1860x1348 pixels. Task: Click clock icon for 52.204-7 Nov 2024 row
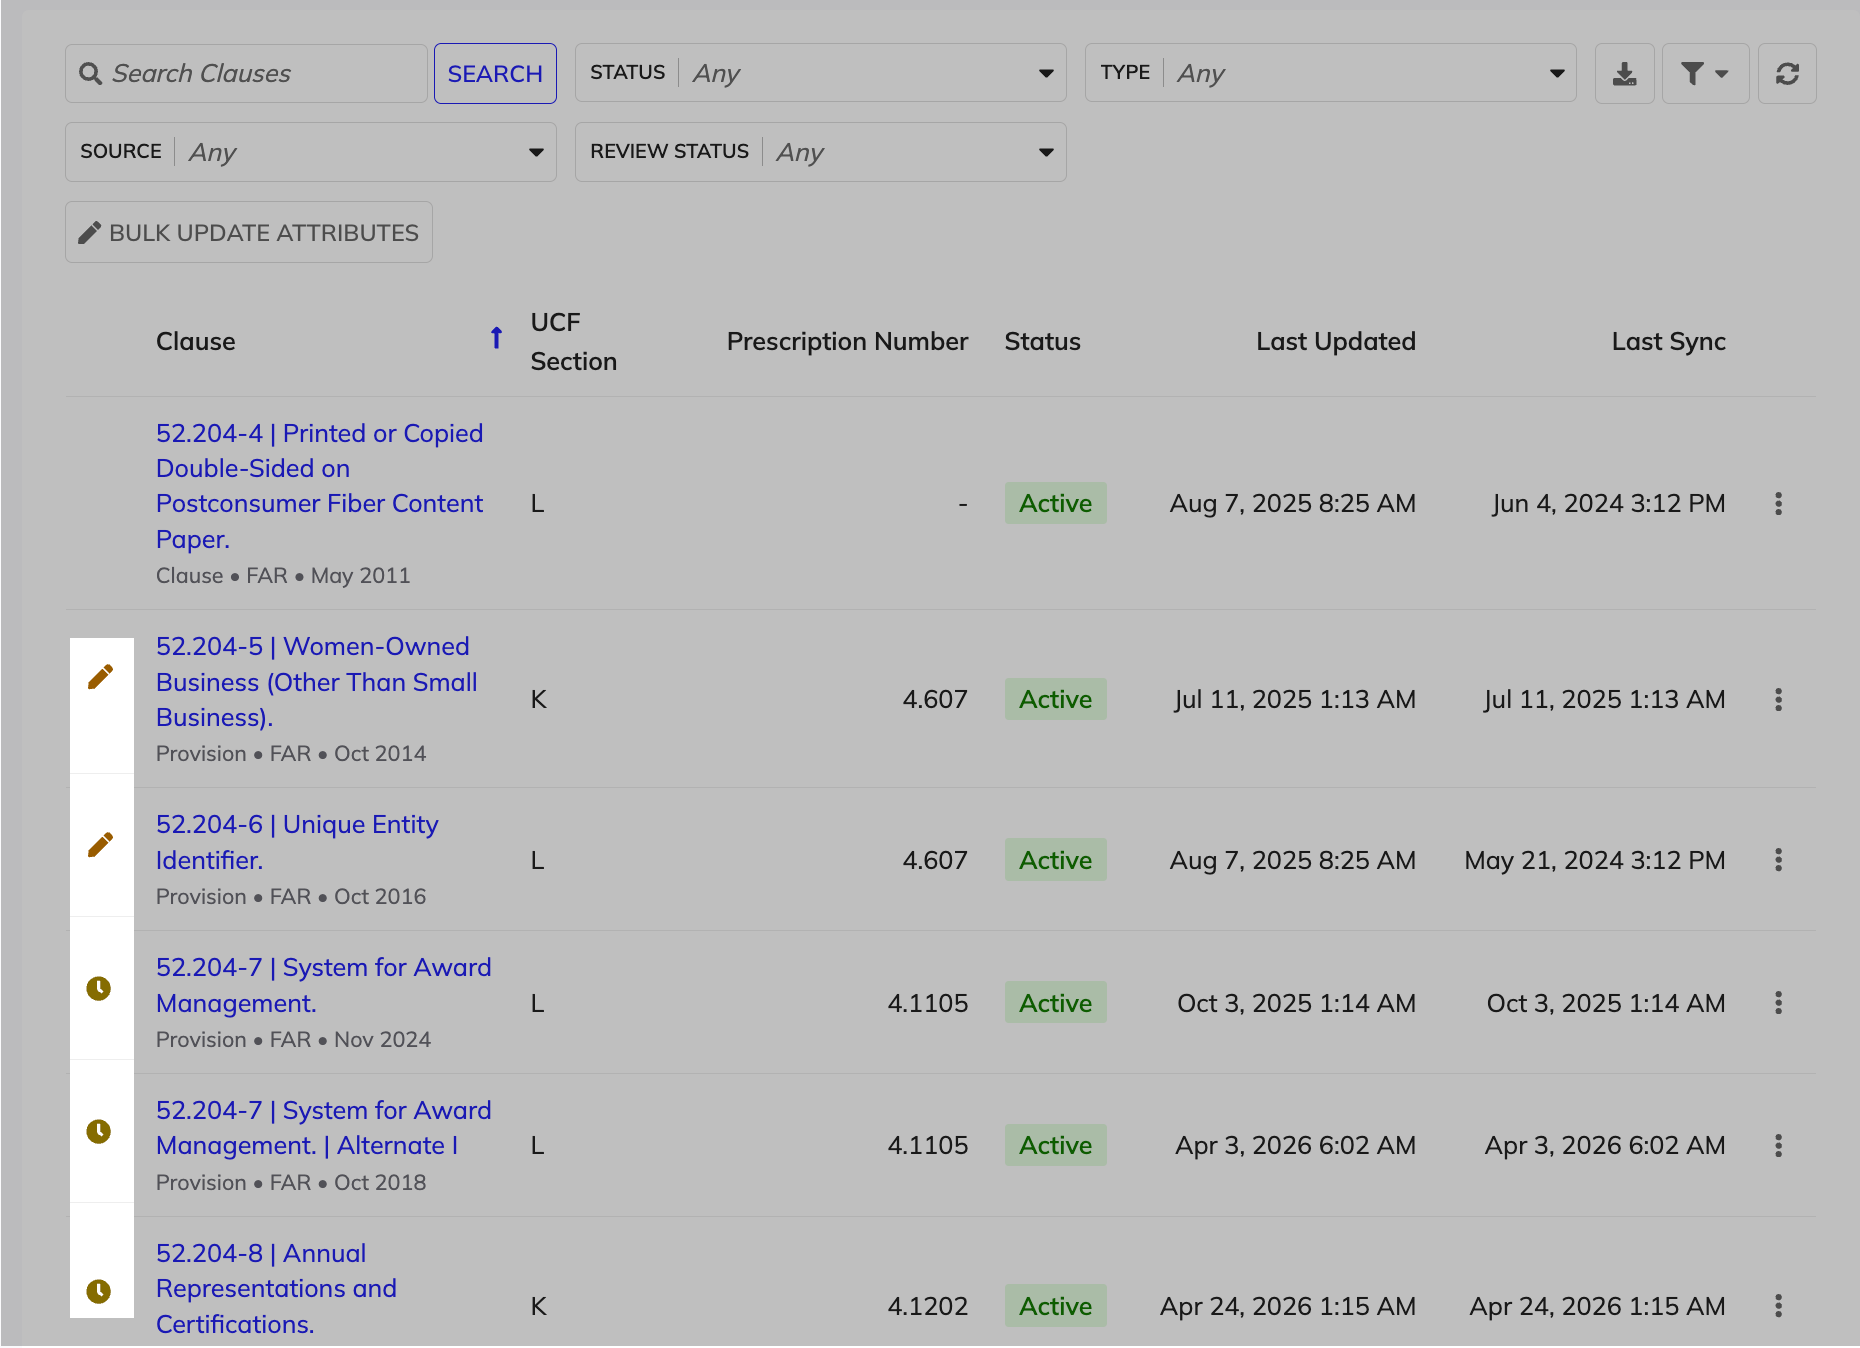point(99,988)
